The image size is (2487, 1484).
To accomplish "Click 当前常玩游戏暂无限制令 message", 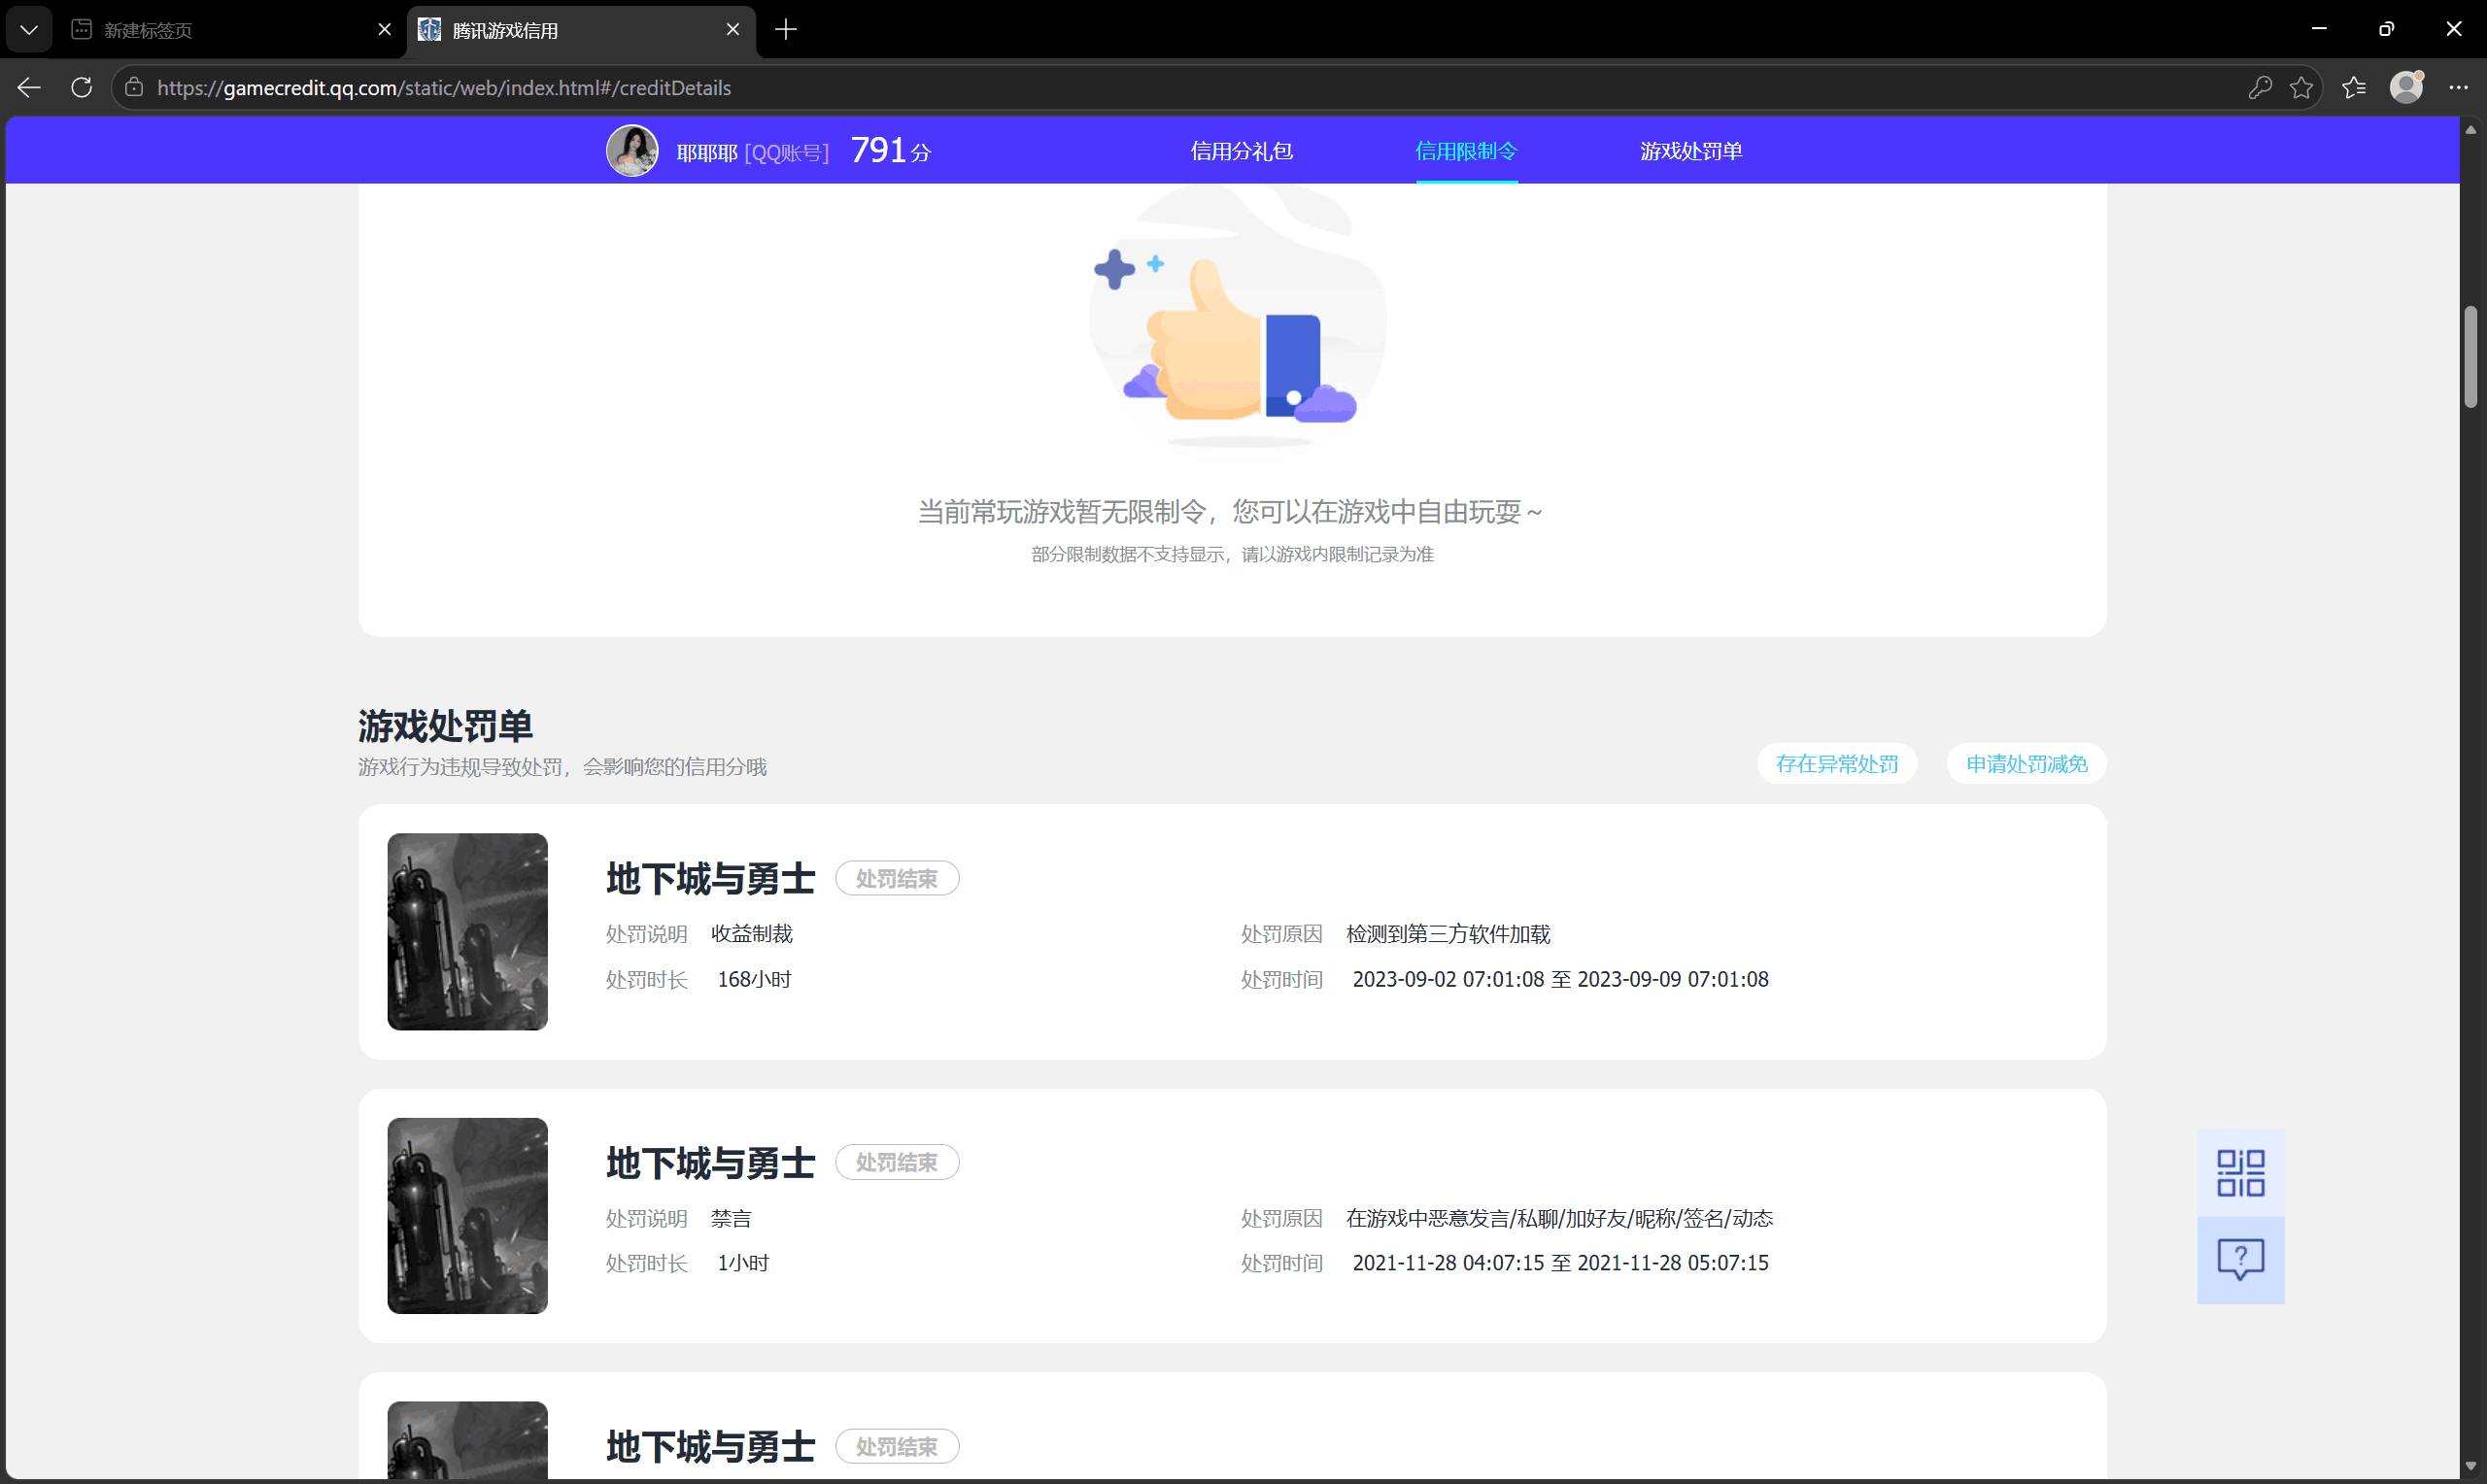I will [1231, 512].
